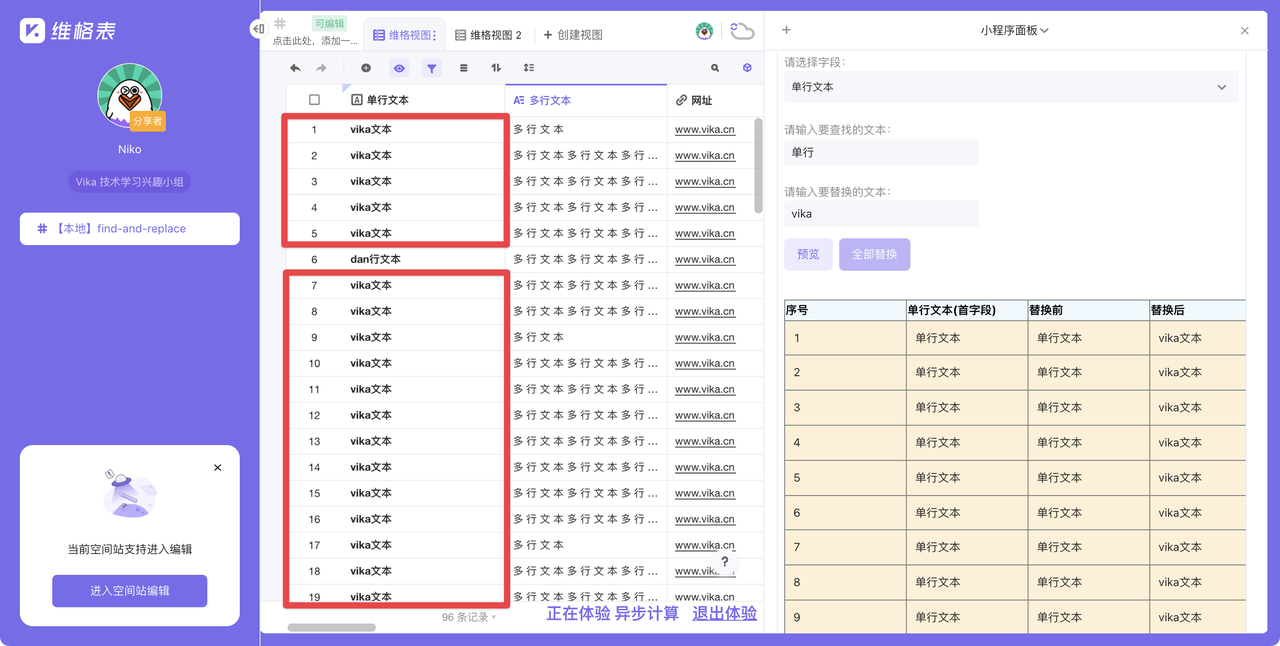Toggle the select-all checkbox in header row
The width and height of the screenshot is (1280, 646).
(x=314, y=100)
